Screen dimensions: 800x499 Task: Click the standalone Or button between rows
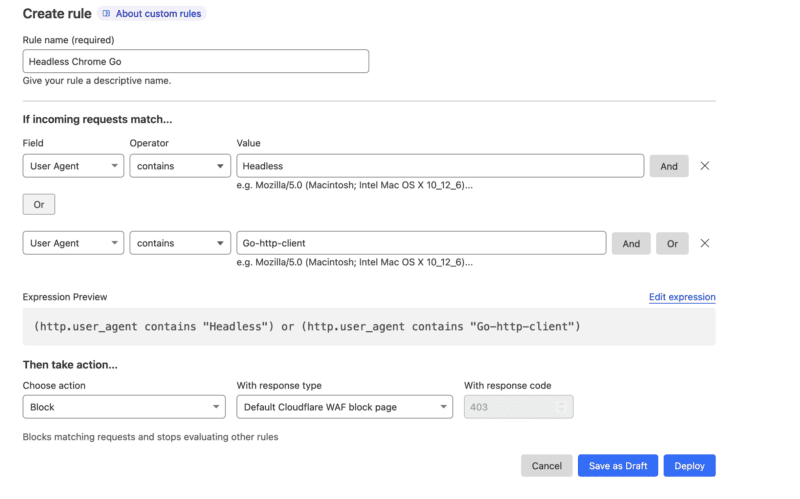tap(39, 204)
